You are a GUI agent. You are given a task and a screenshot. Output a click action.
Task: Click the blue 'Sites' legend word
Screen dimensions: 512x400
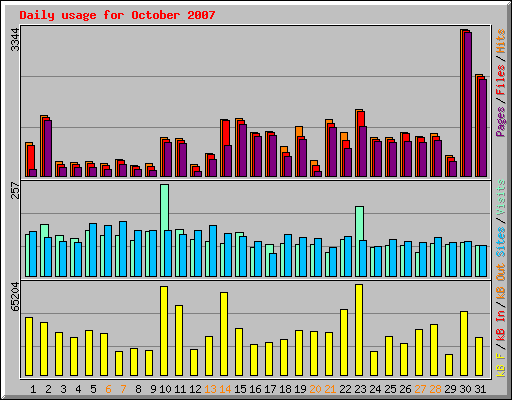point(500,242)
